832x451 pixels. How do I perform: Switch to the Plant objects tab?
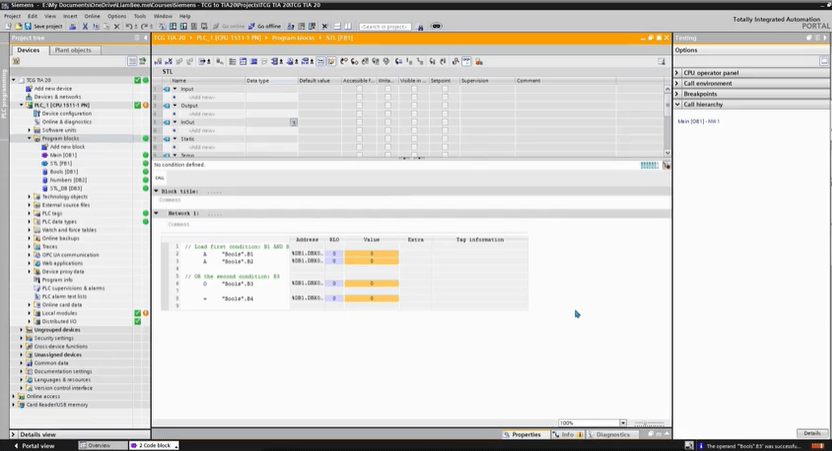tap(73, 50)
